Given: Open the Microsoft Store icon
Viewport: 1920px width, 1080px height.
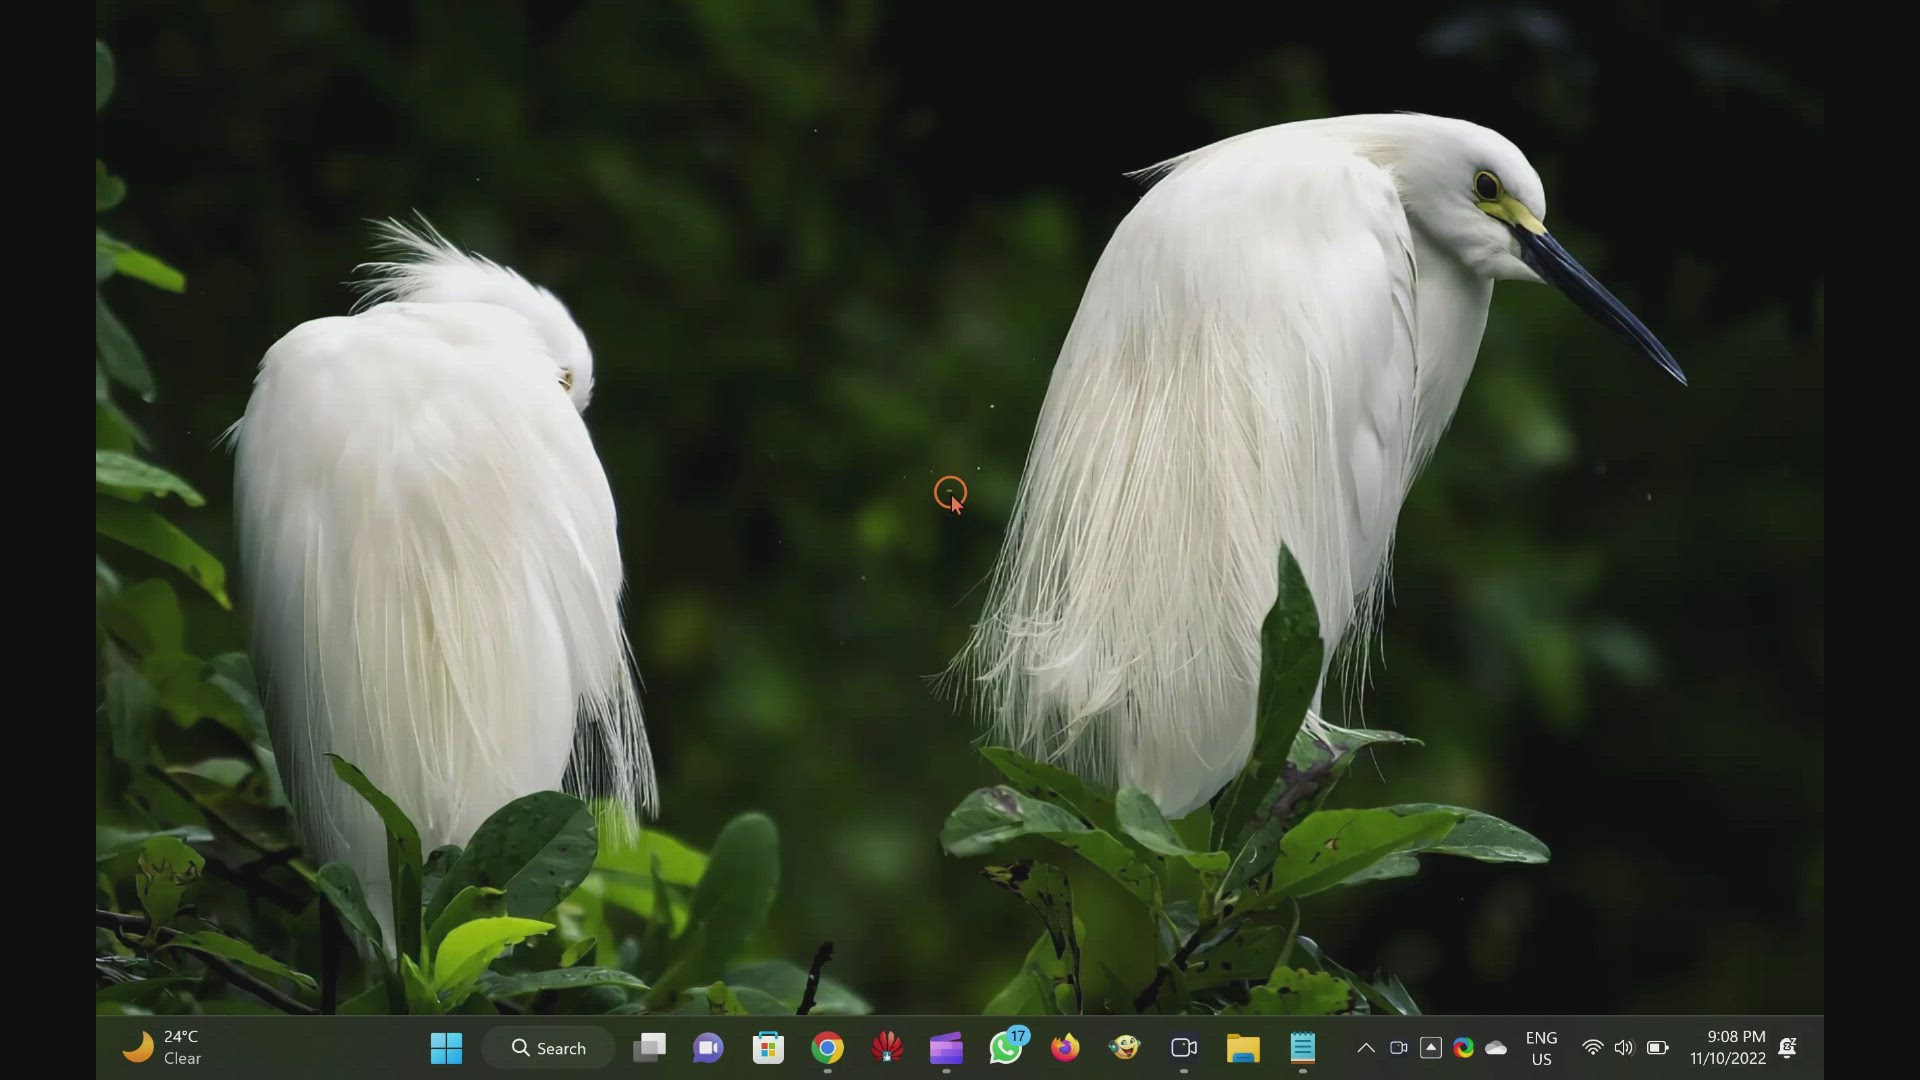Looking at the screenshot, I should click(x=768, y=1048).
